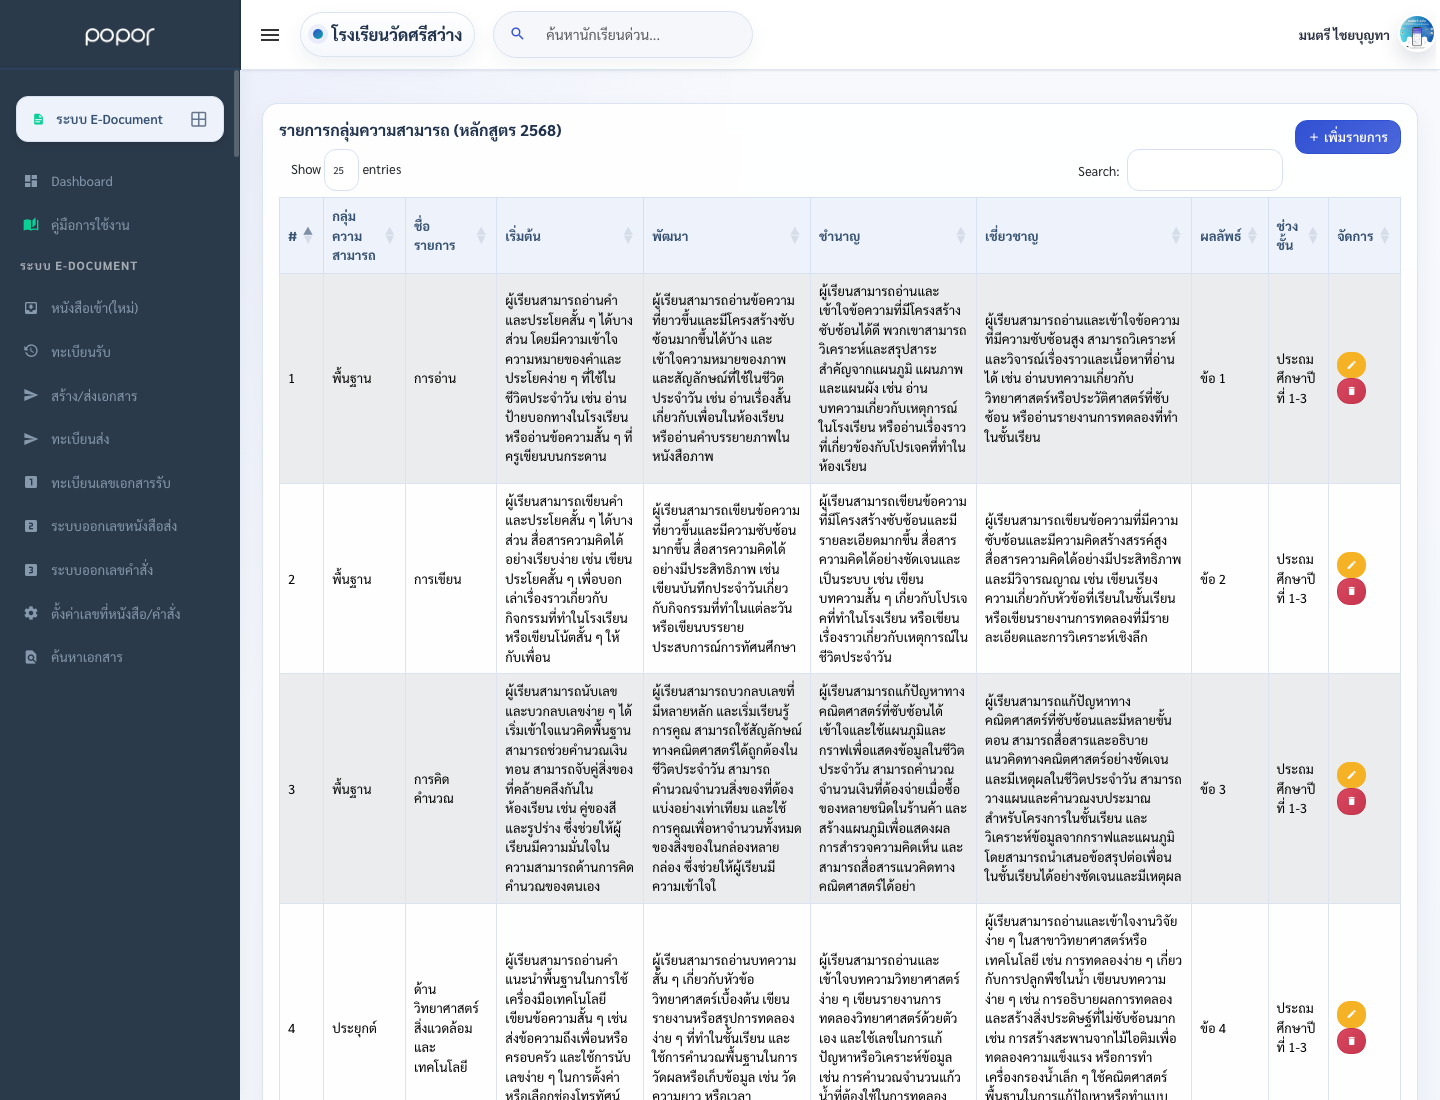Screen dimensions: 1440x1100
Task: Click the user name มนตรี ไชยบุญทา
Action: tap(1344, 35)
